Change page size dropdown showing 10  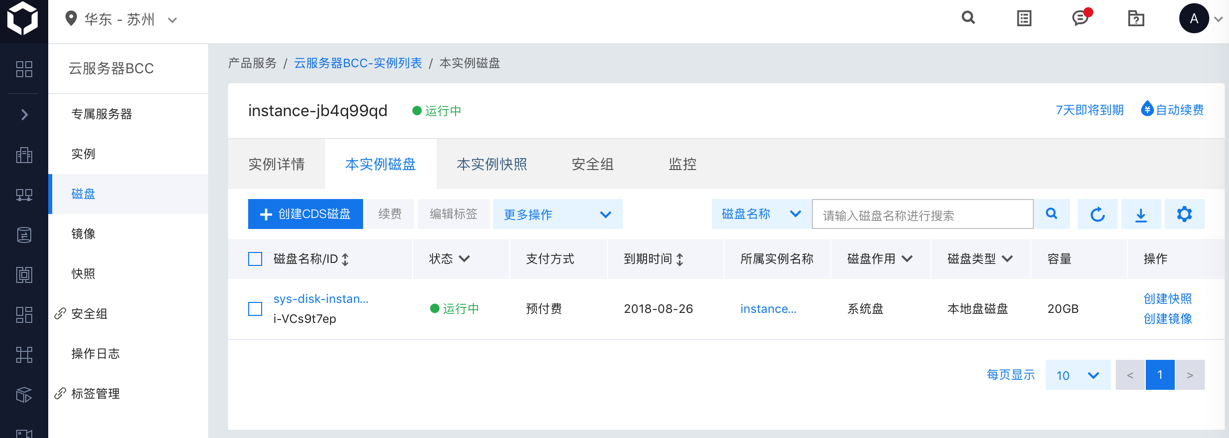(x=1077, y=375)
